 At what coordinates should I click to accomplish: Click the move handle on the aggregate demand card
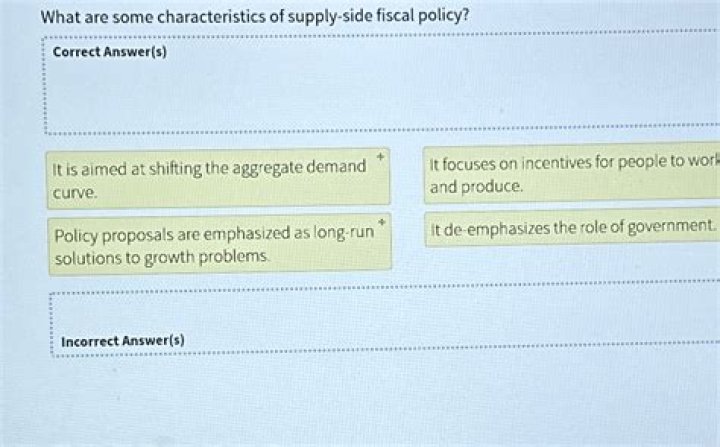point(381,158)
